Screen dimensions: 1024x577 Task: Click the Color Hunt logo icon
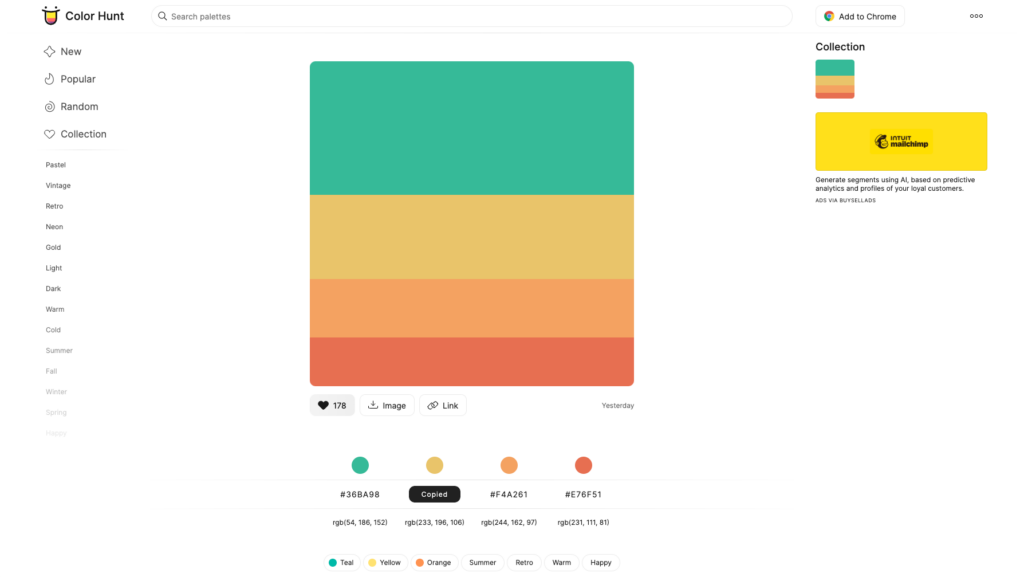point(50,16)
